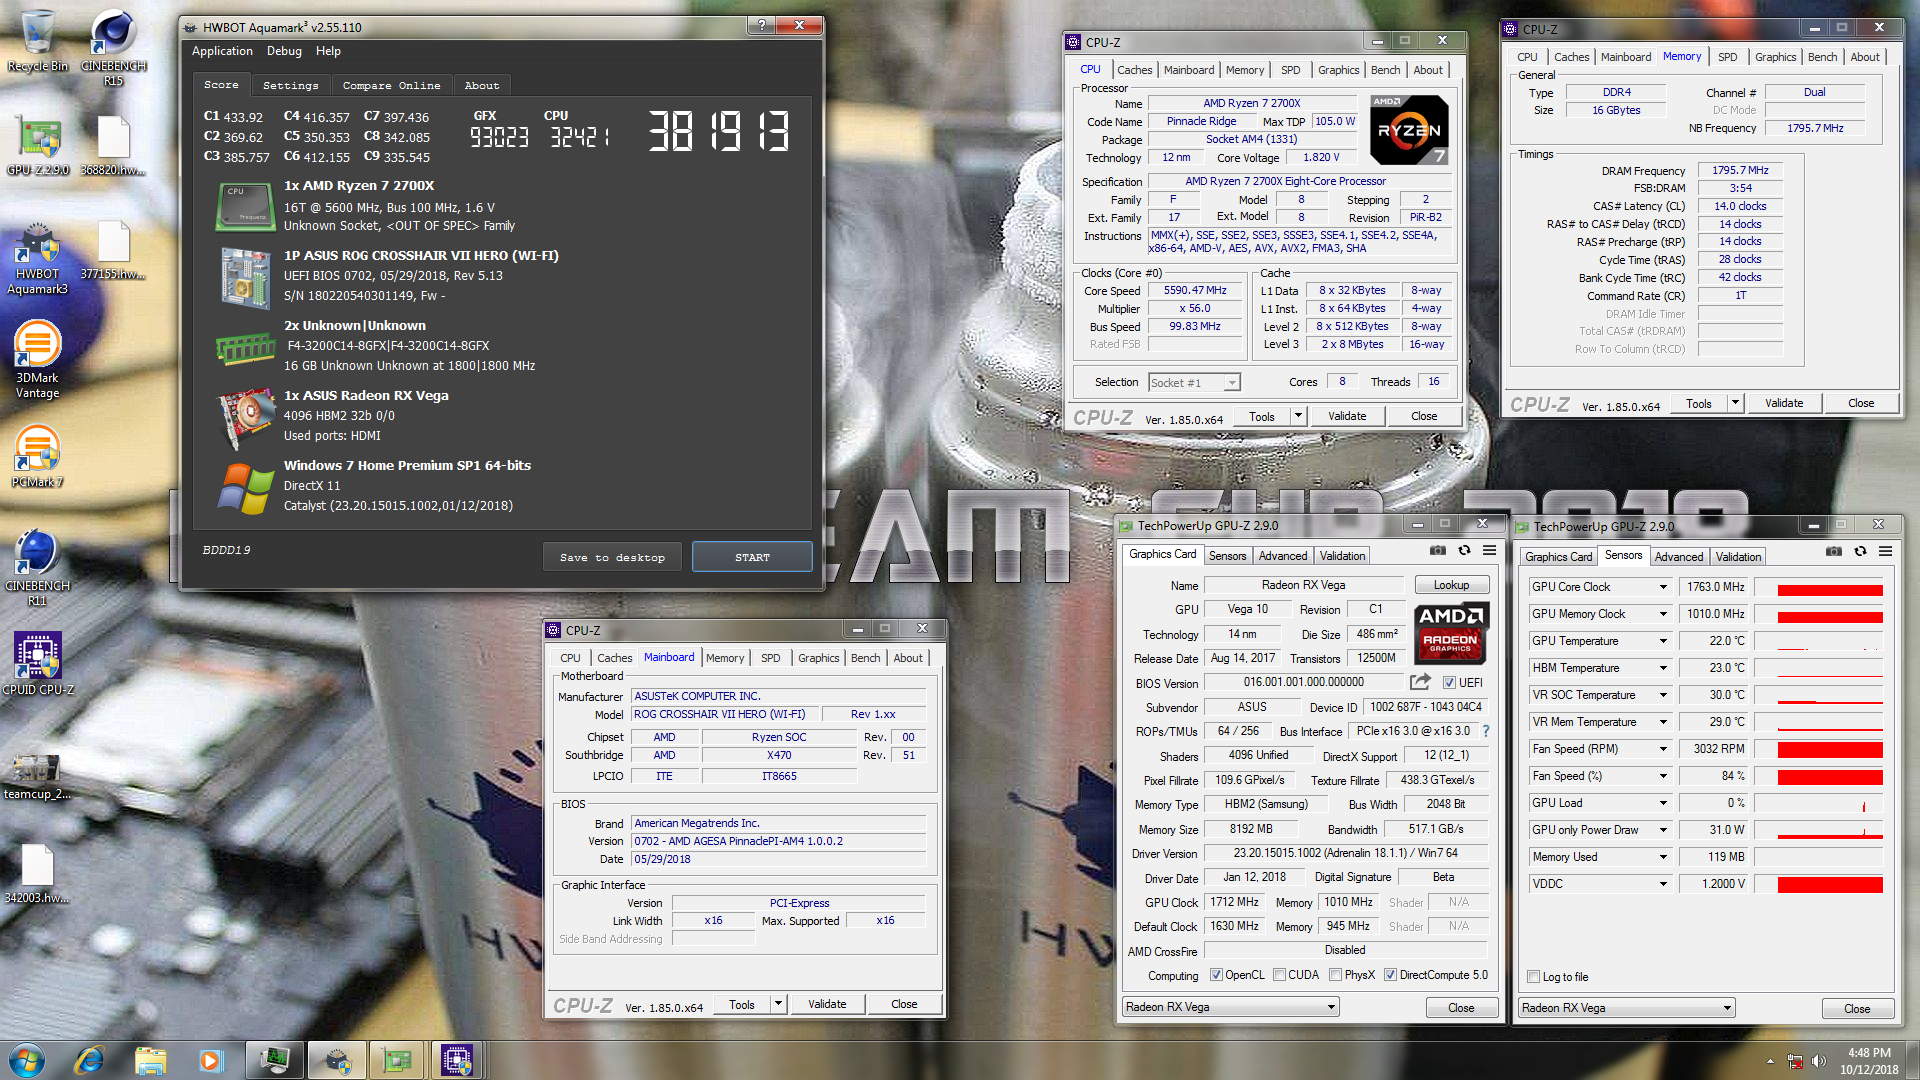Launch Internet Explorer from the taskbar
The image size is (1920, 1080).
89,1059
